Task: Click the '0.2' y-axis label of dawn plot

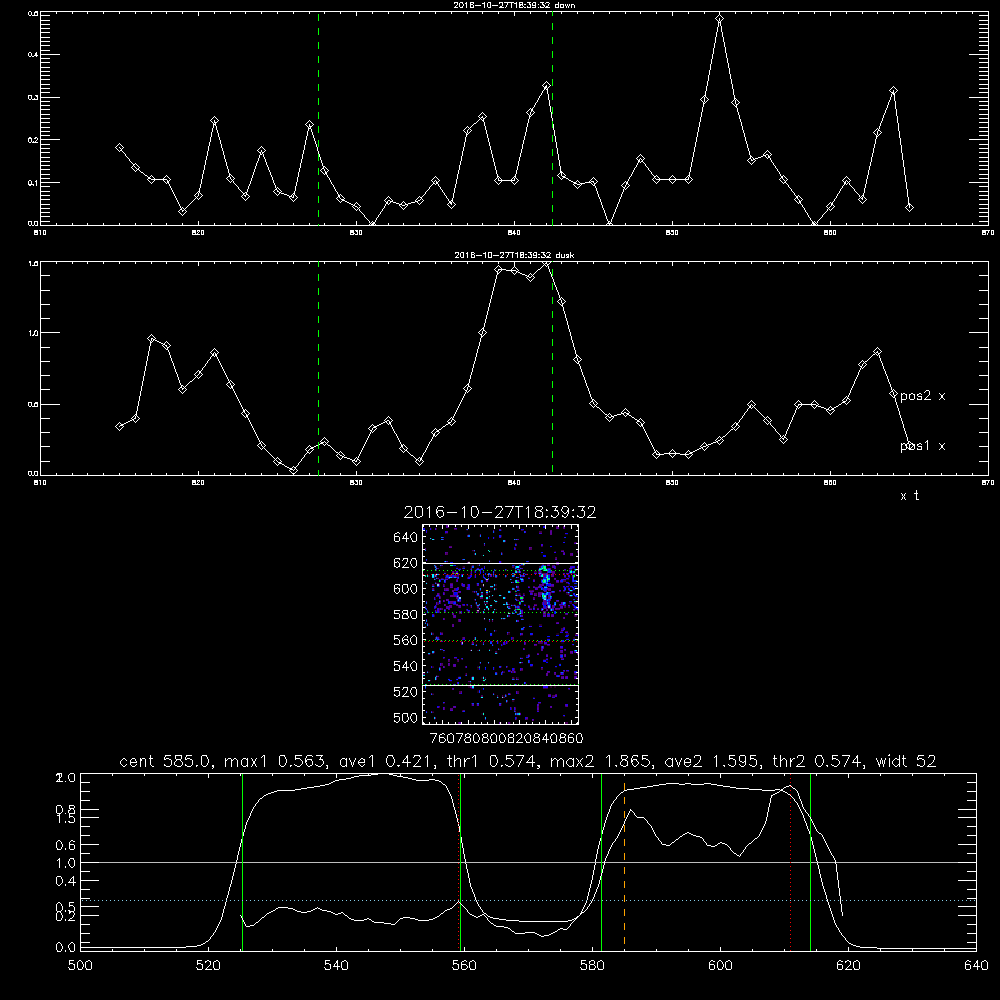Action: [33, 140]
